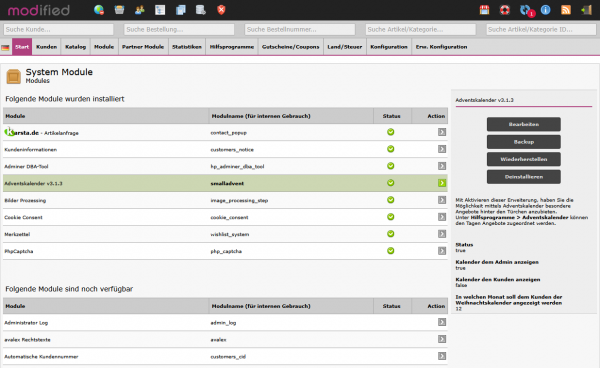Focus the Suche Artikel/Kategorie ID field
The width and height of the screenshot is (600, 368).
pos(541,29)
